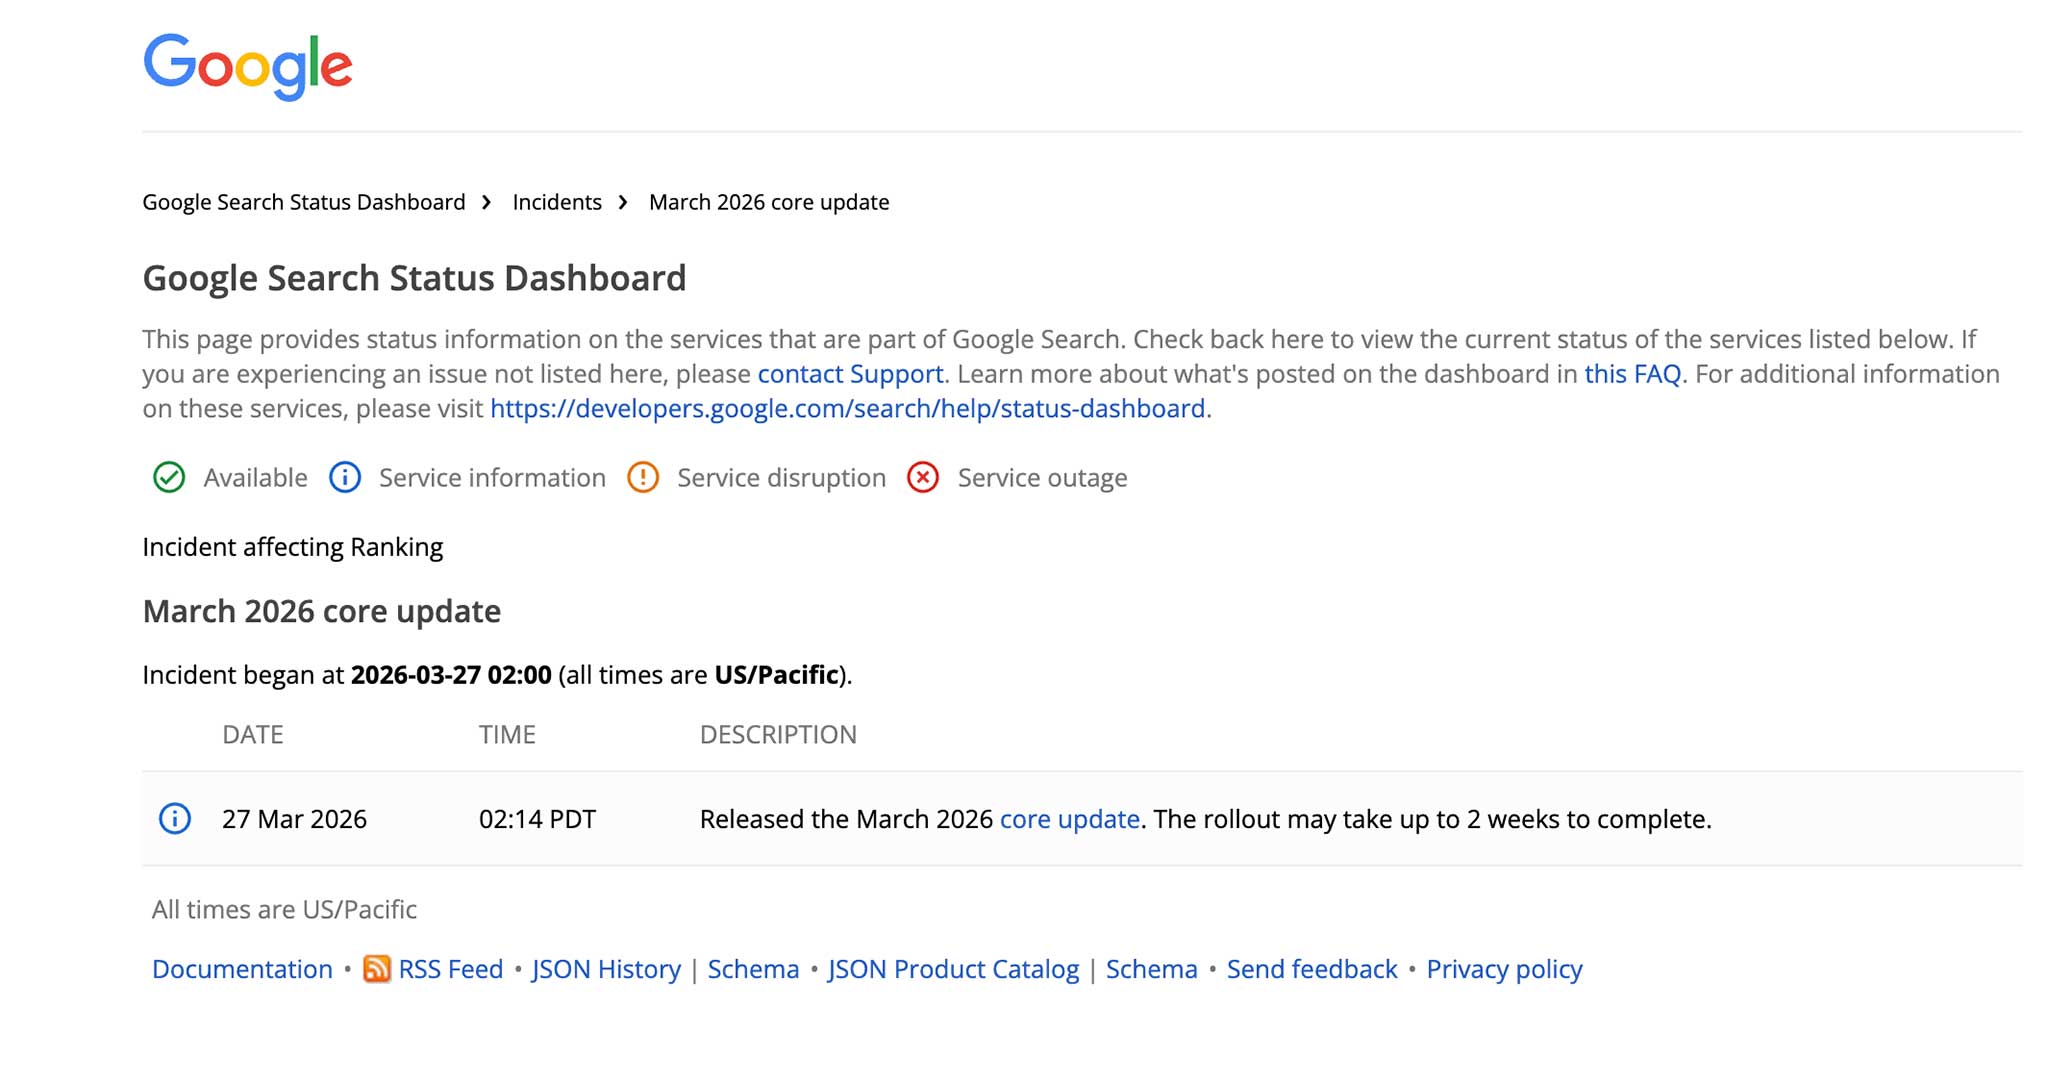Open Schema link after JSON Product Catalog
2048x1081 pixels.
click(x=1151, y=969)
